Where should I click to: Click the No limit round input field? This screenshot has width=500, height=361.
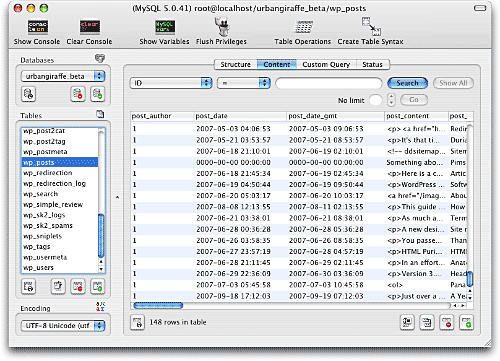[x=376, y=100]
